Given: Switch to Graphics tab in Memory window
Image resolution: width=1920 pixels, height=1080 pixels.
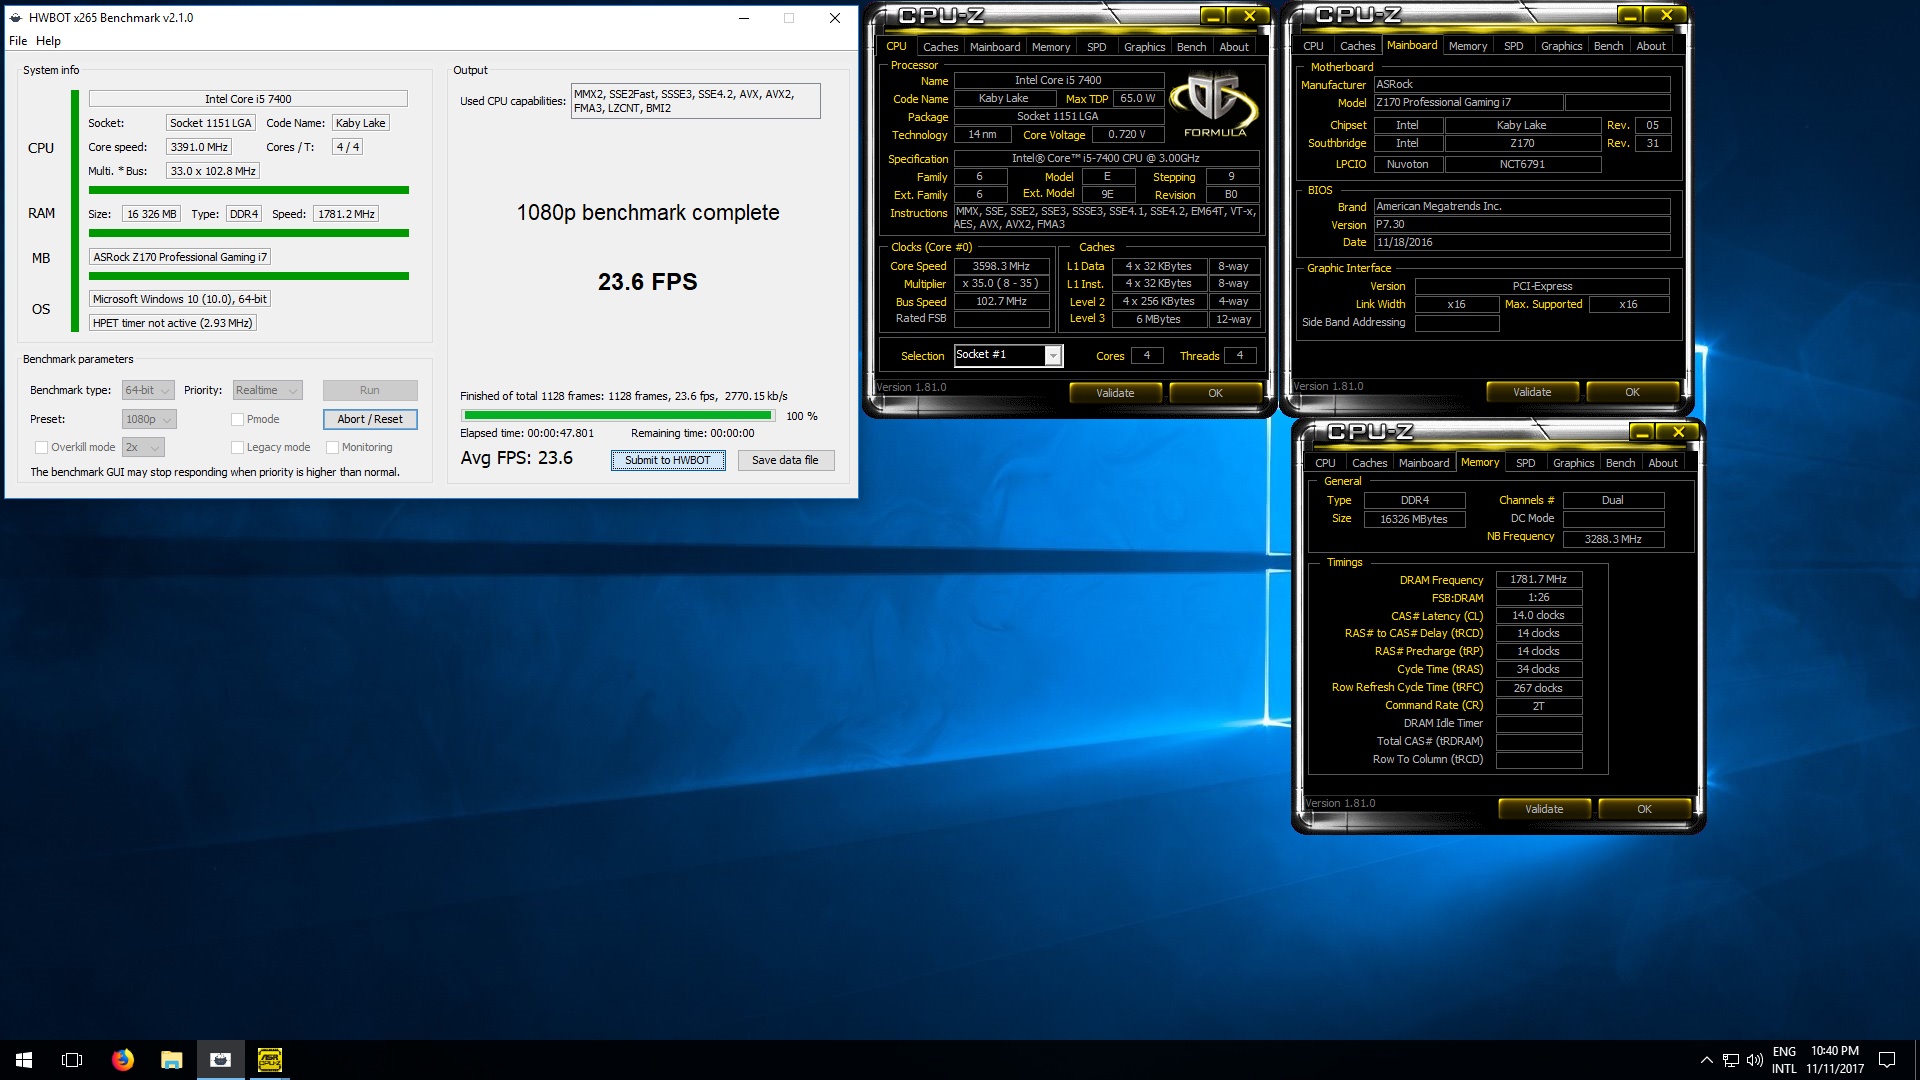Looking at the screenshot, I should tap(1573, 463).
